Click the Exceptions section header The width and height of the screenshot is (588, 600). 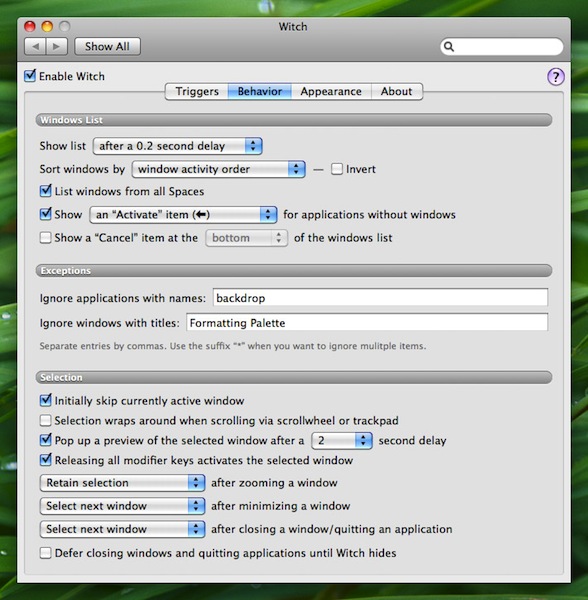pyautogui.click(x=294, y=271)
